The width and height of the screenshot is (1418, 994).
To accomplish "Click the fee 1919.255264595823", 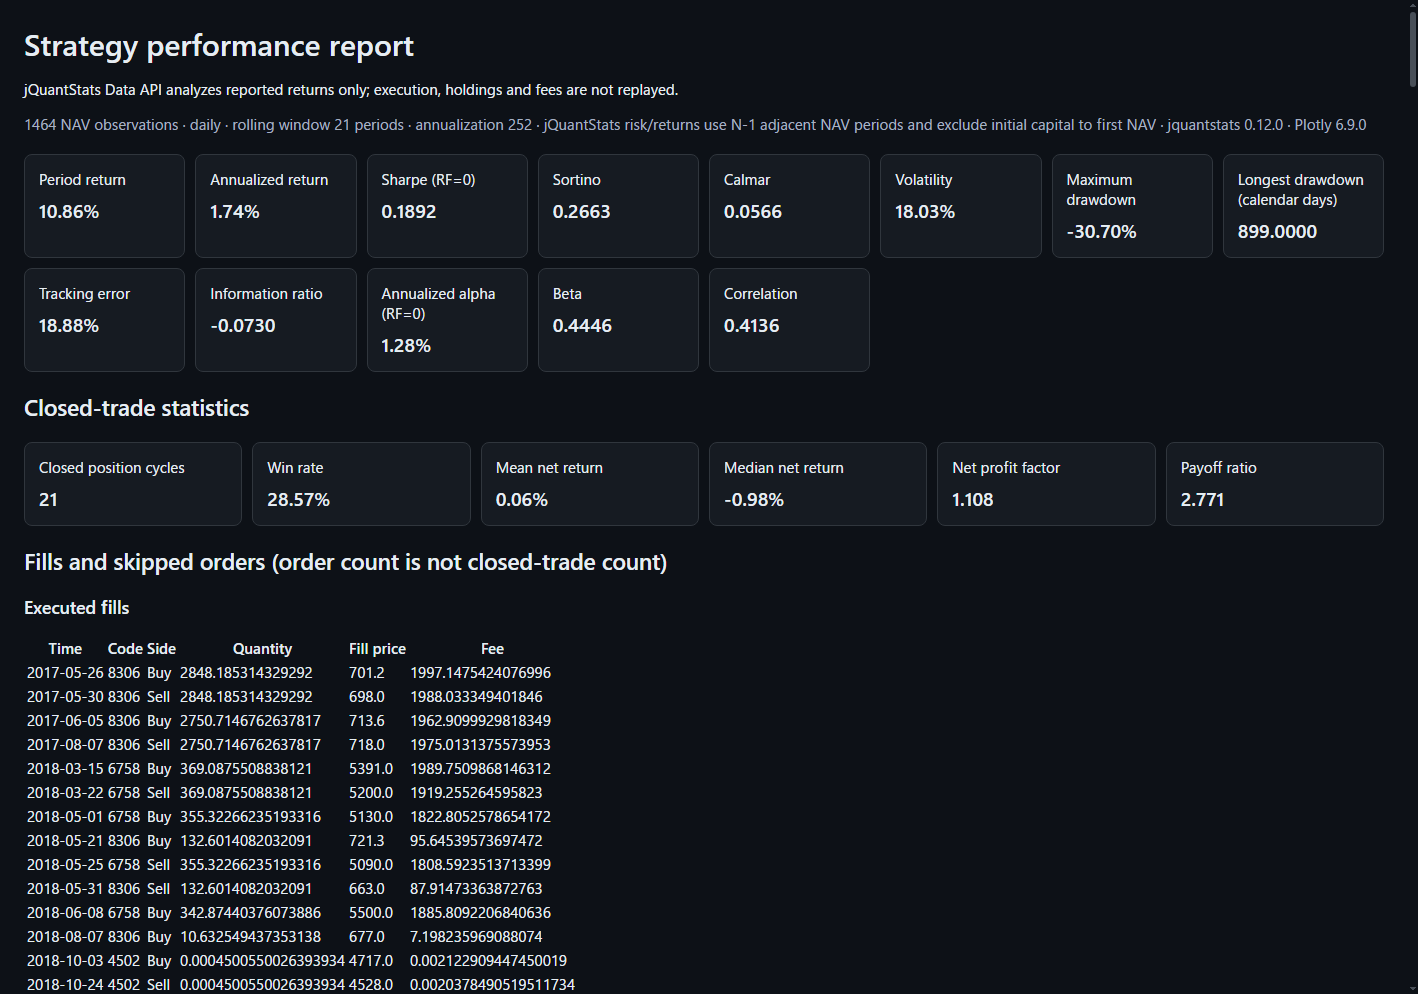I will coord(476,793).
